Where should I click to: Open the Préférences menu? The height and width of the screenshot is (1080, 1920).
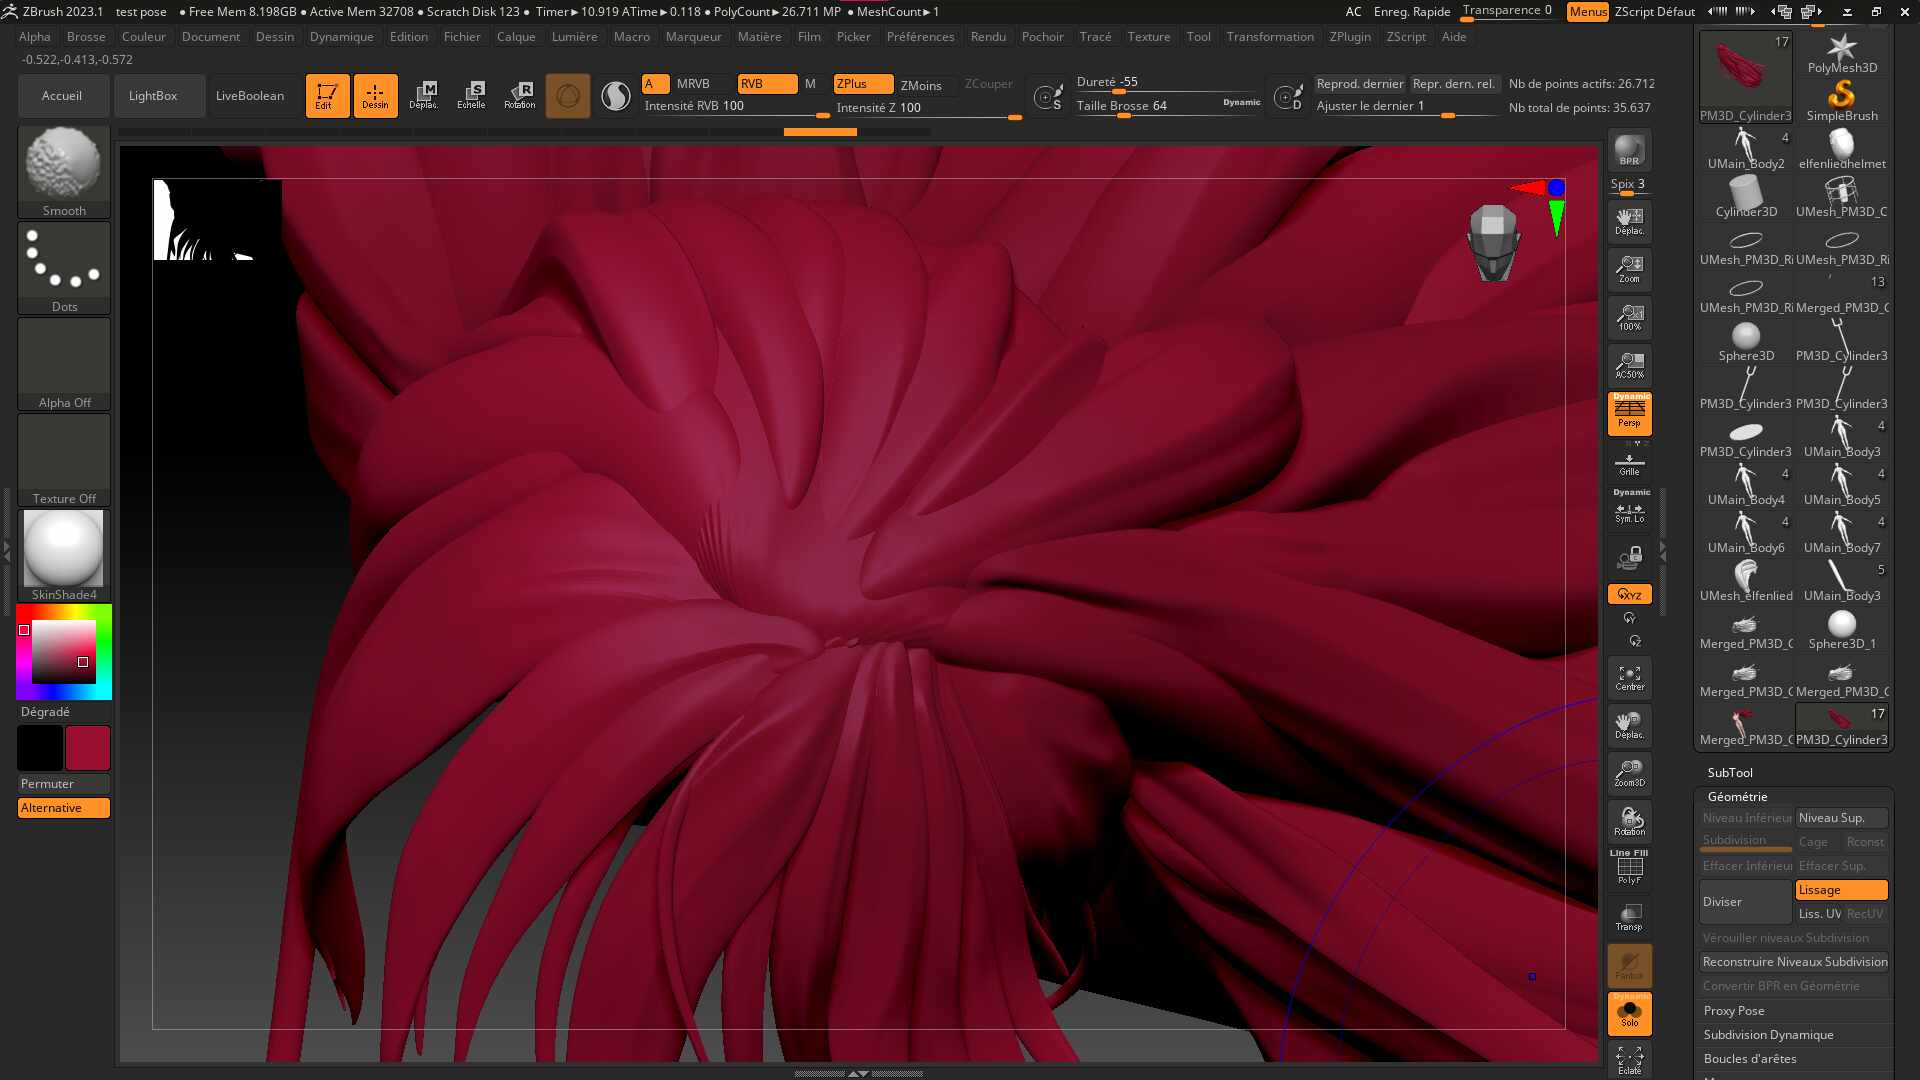[x=920, y=37]
